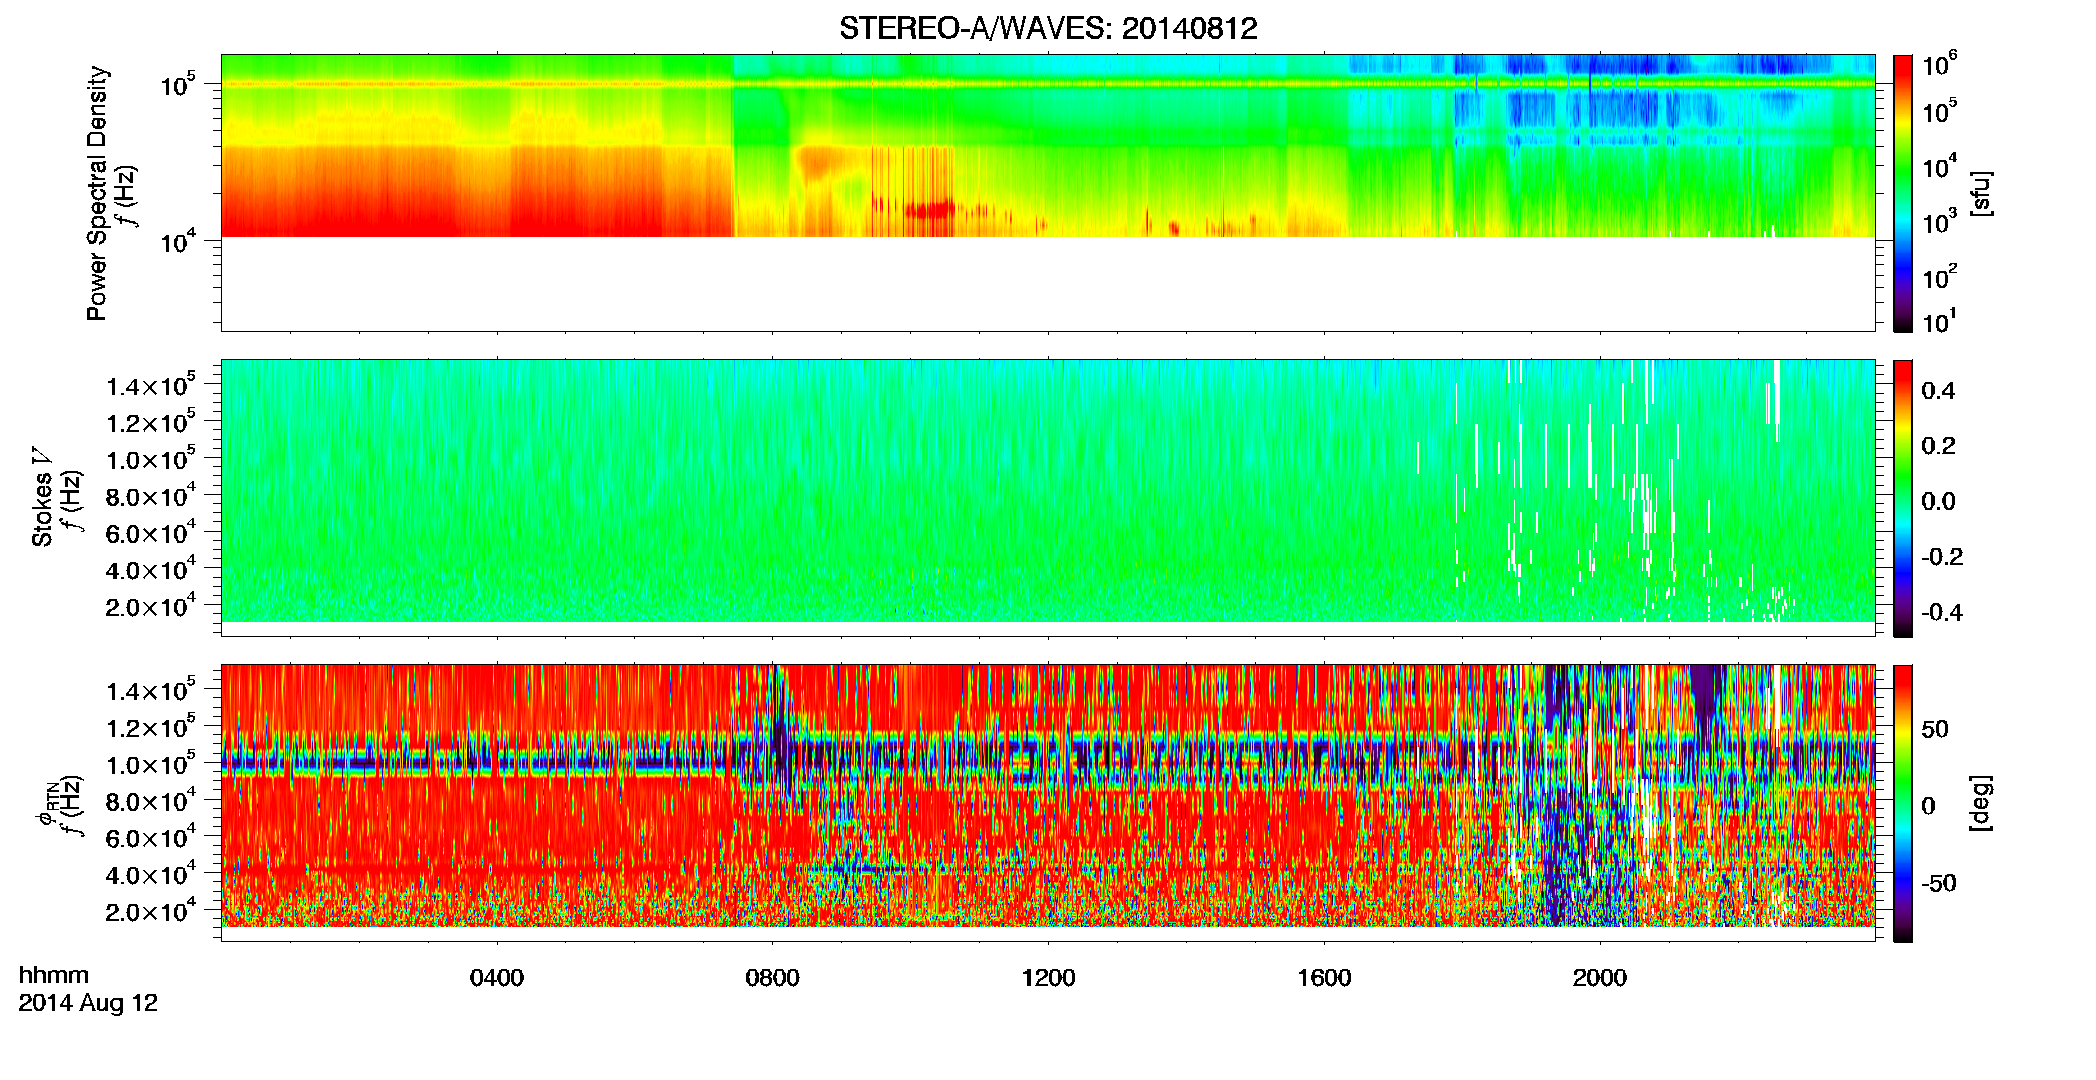
Task: Click the 0400 time tick label
Action: (x=497, y=978)
